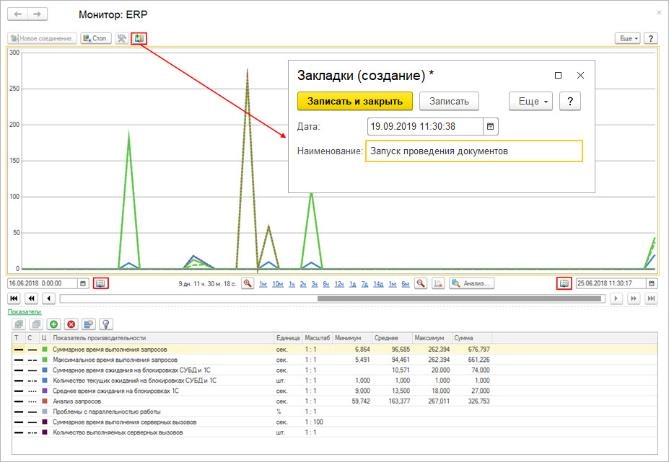Screen dimensions: 669x462
Task: Open the Еще menu in the monitor toolbar
Action: [626, 38]
